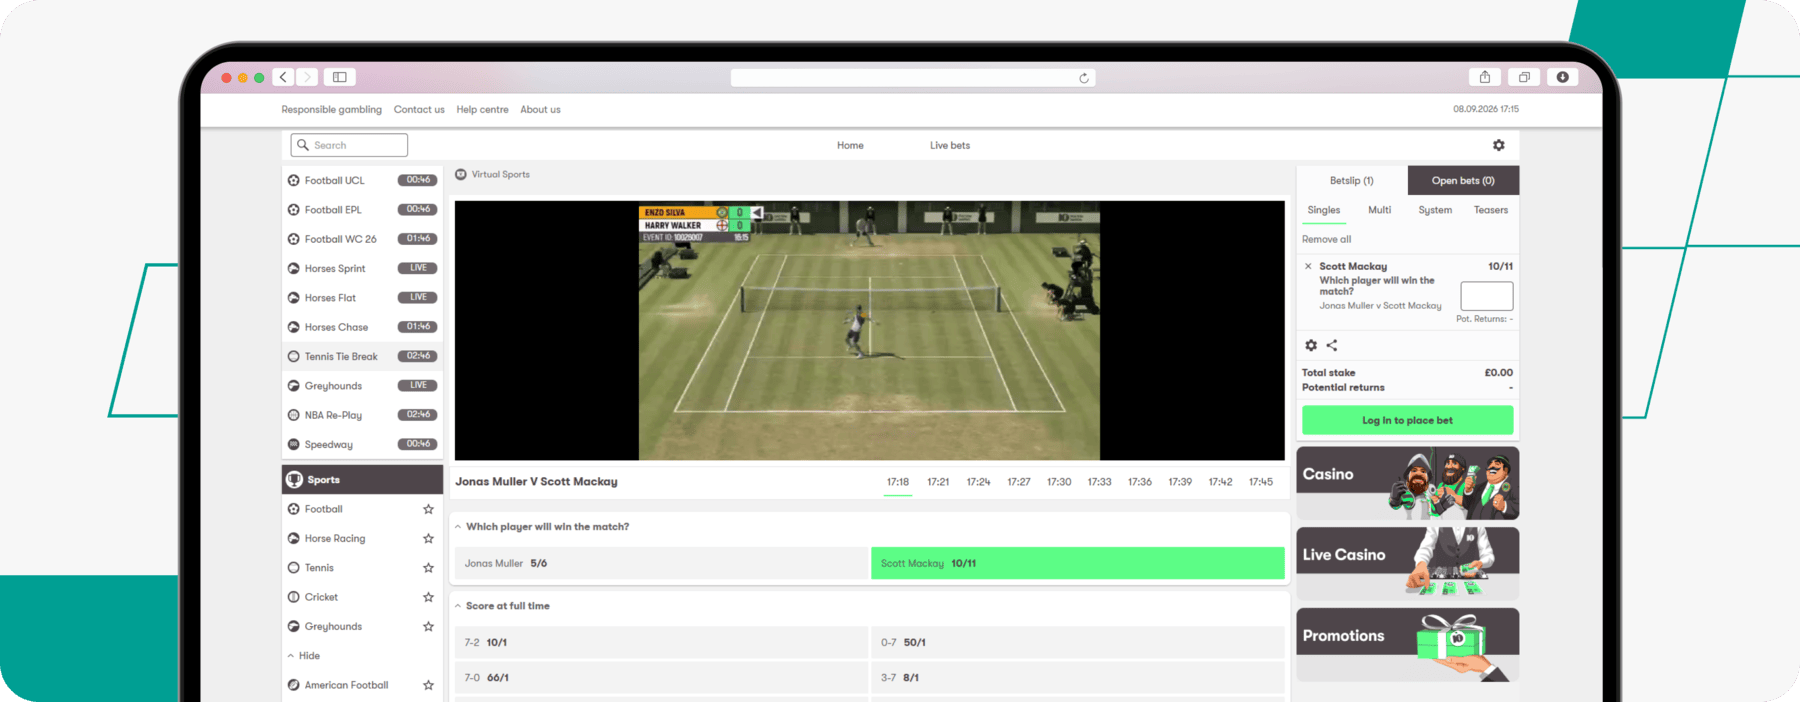Select the System tab
Screen dimensions: 1800x702
click(1435, 211)
